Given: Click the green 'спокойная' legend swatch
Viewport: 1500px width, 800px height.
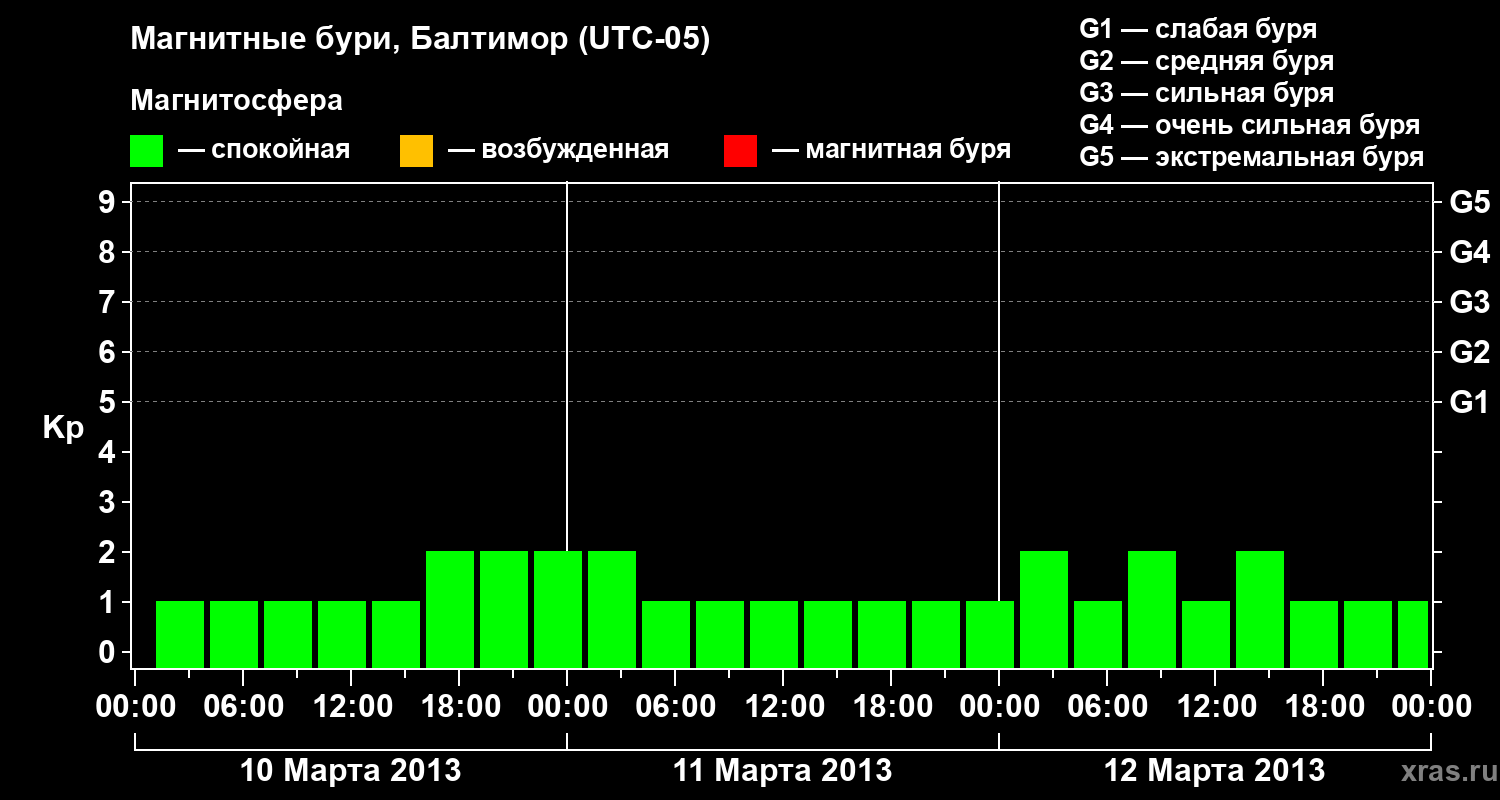Looking at the screenshot, I should coord(147,150).
